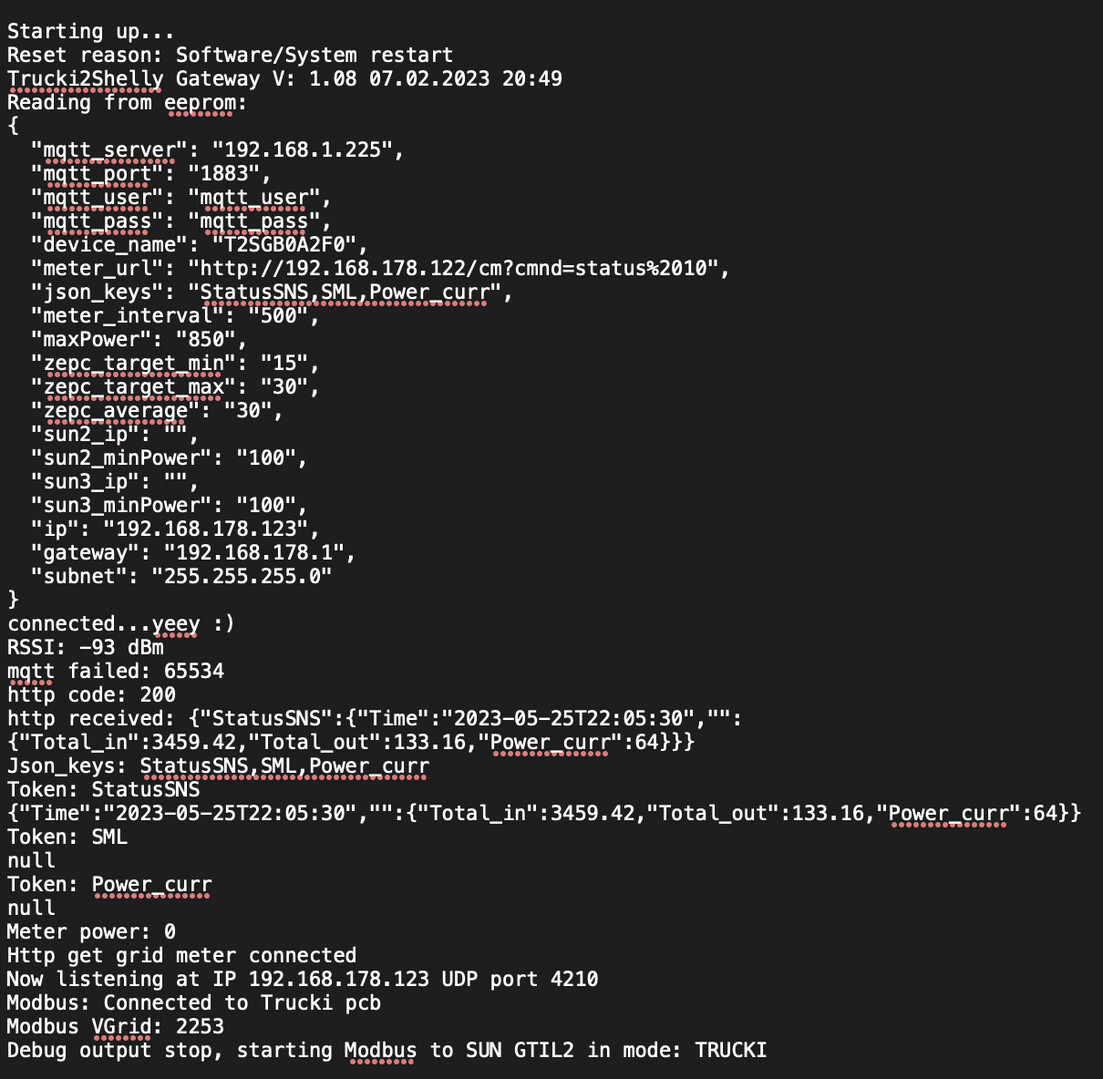Click the mqtt failed: 65534 line
Image resolution: width=1103 pixels, height=1079 pixels.
pos(115,672)
